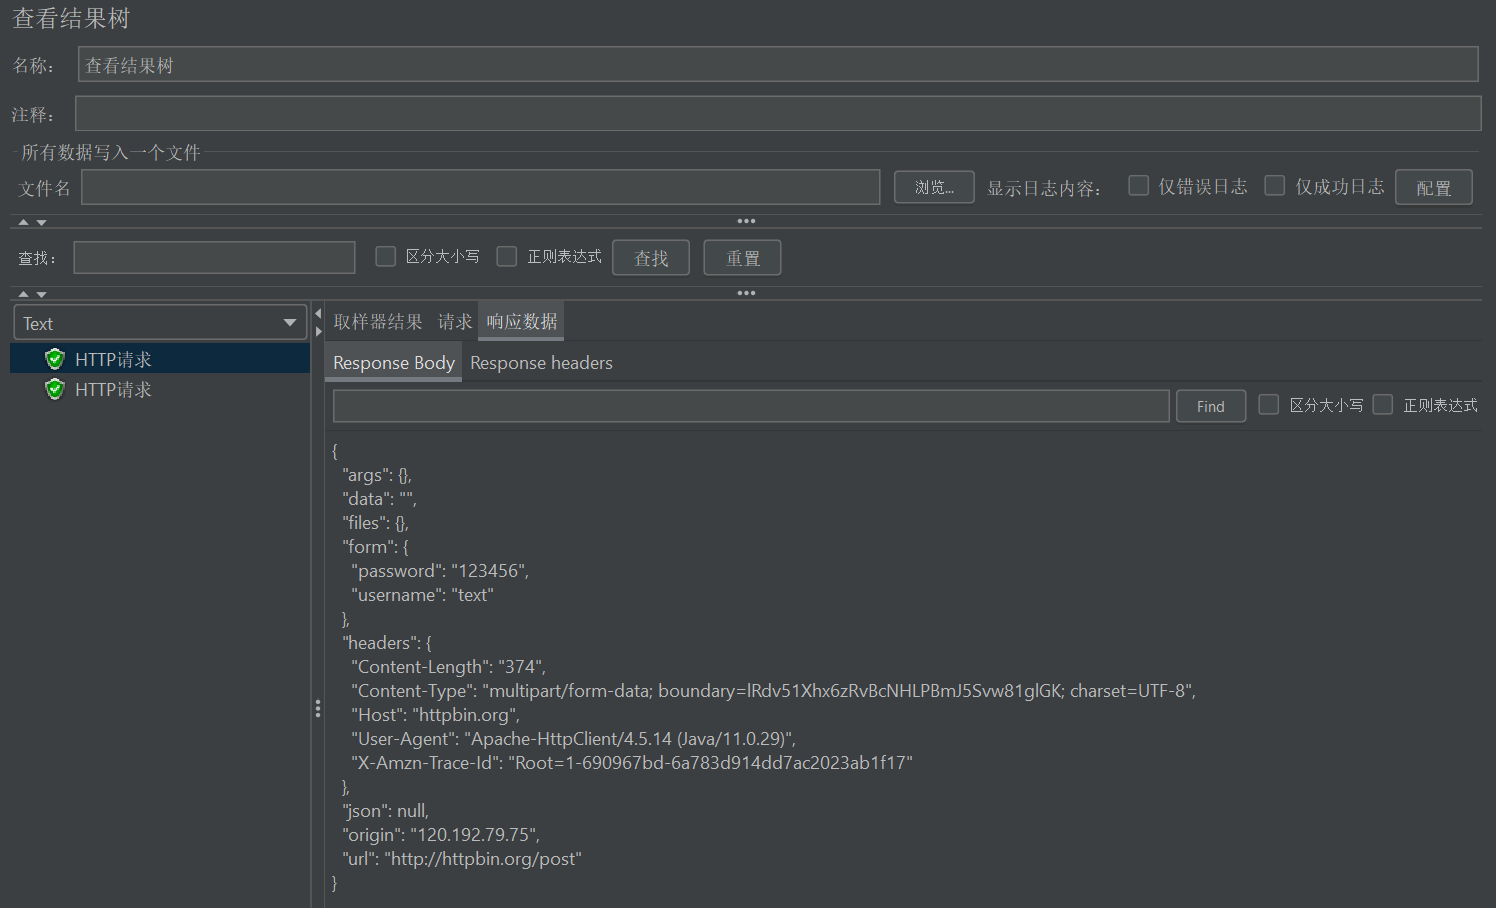Click the green shield icon of the unselected HTTP请求 row
The height and width of the screenshot is (908, 1496).
pos(55,389)
